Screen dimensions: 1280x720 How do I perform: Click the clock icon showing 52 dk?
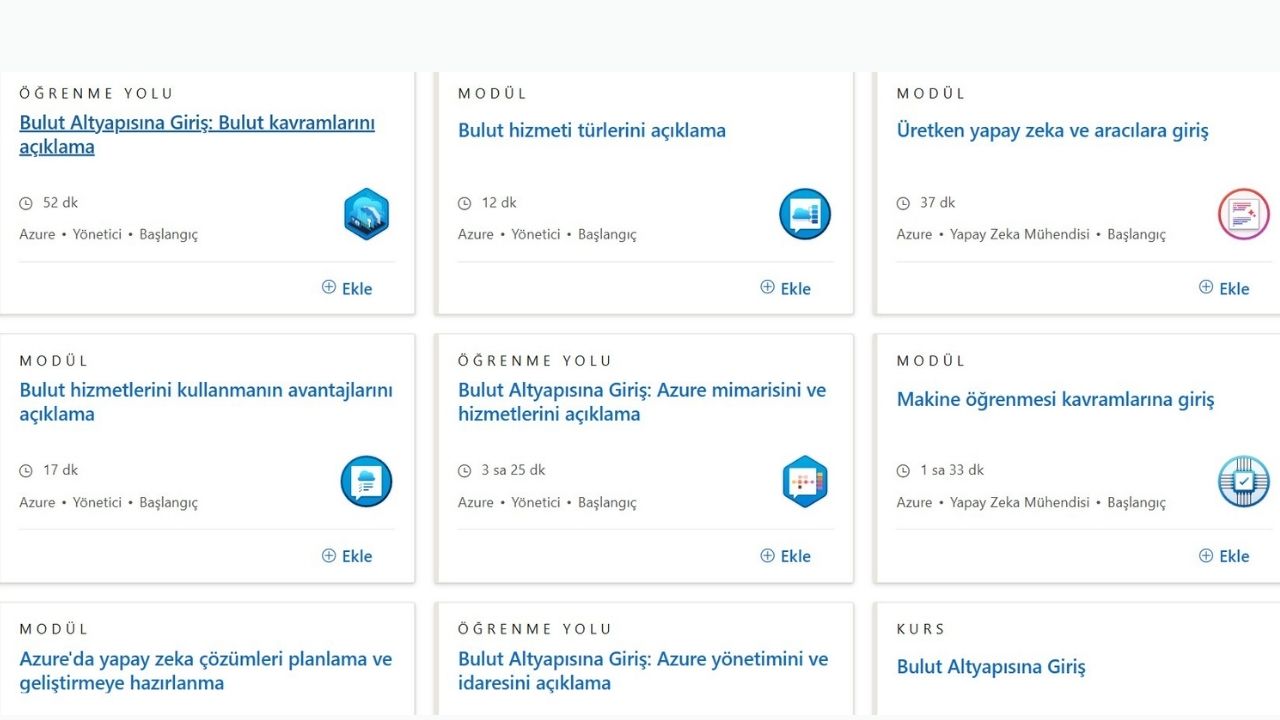25,202
